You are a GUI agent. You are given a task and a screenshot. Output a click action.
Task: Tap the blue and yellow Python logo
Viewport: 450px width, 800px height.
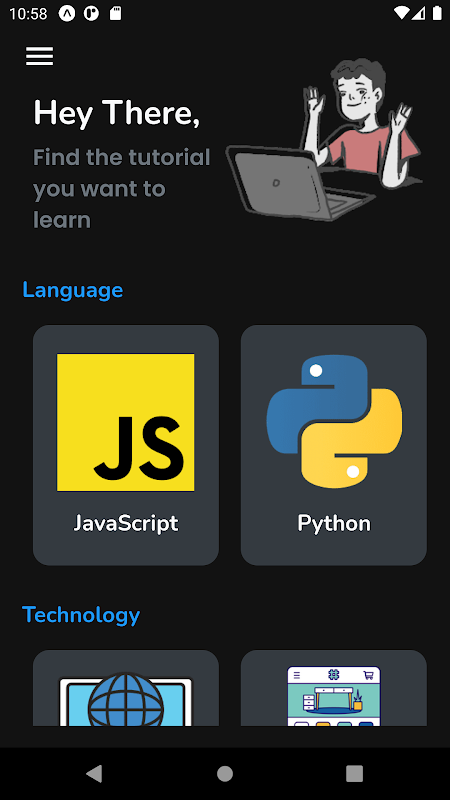pyautogui.click(x=334, y=421)
